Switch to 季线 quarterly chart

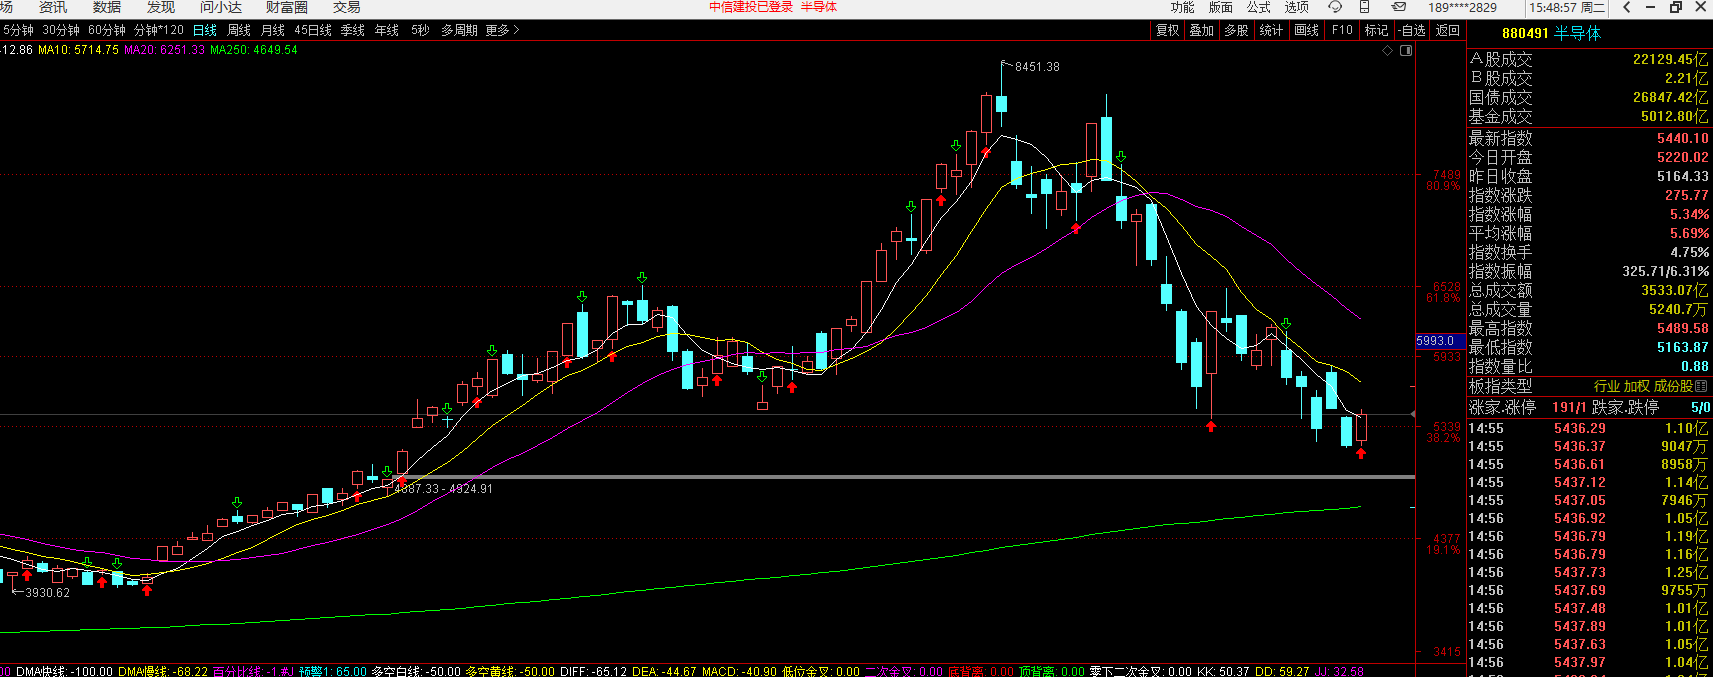353,30
